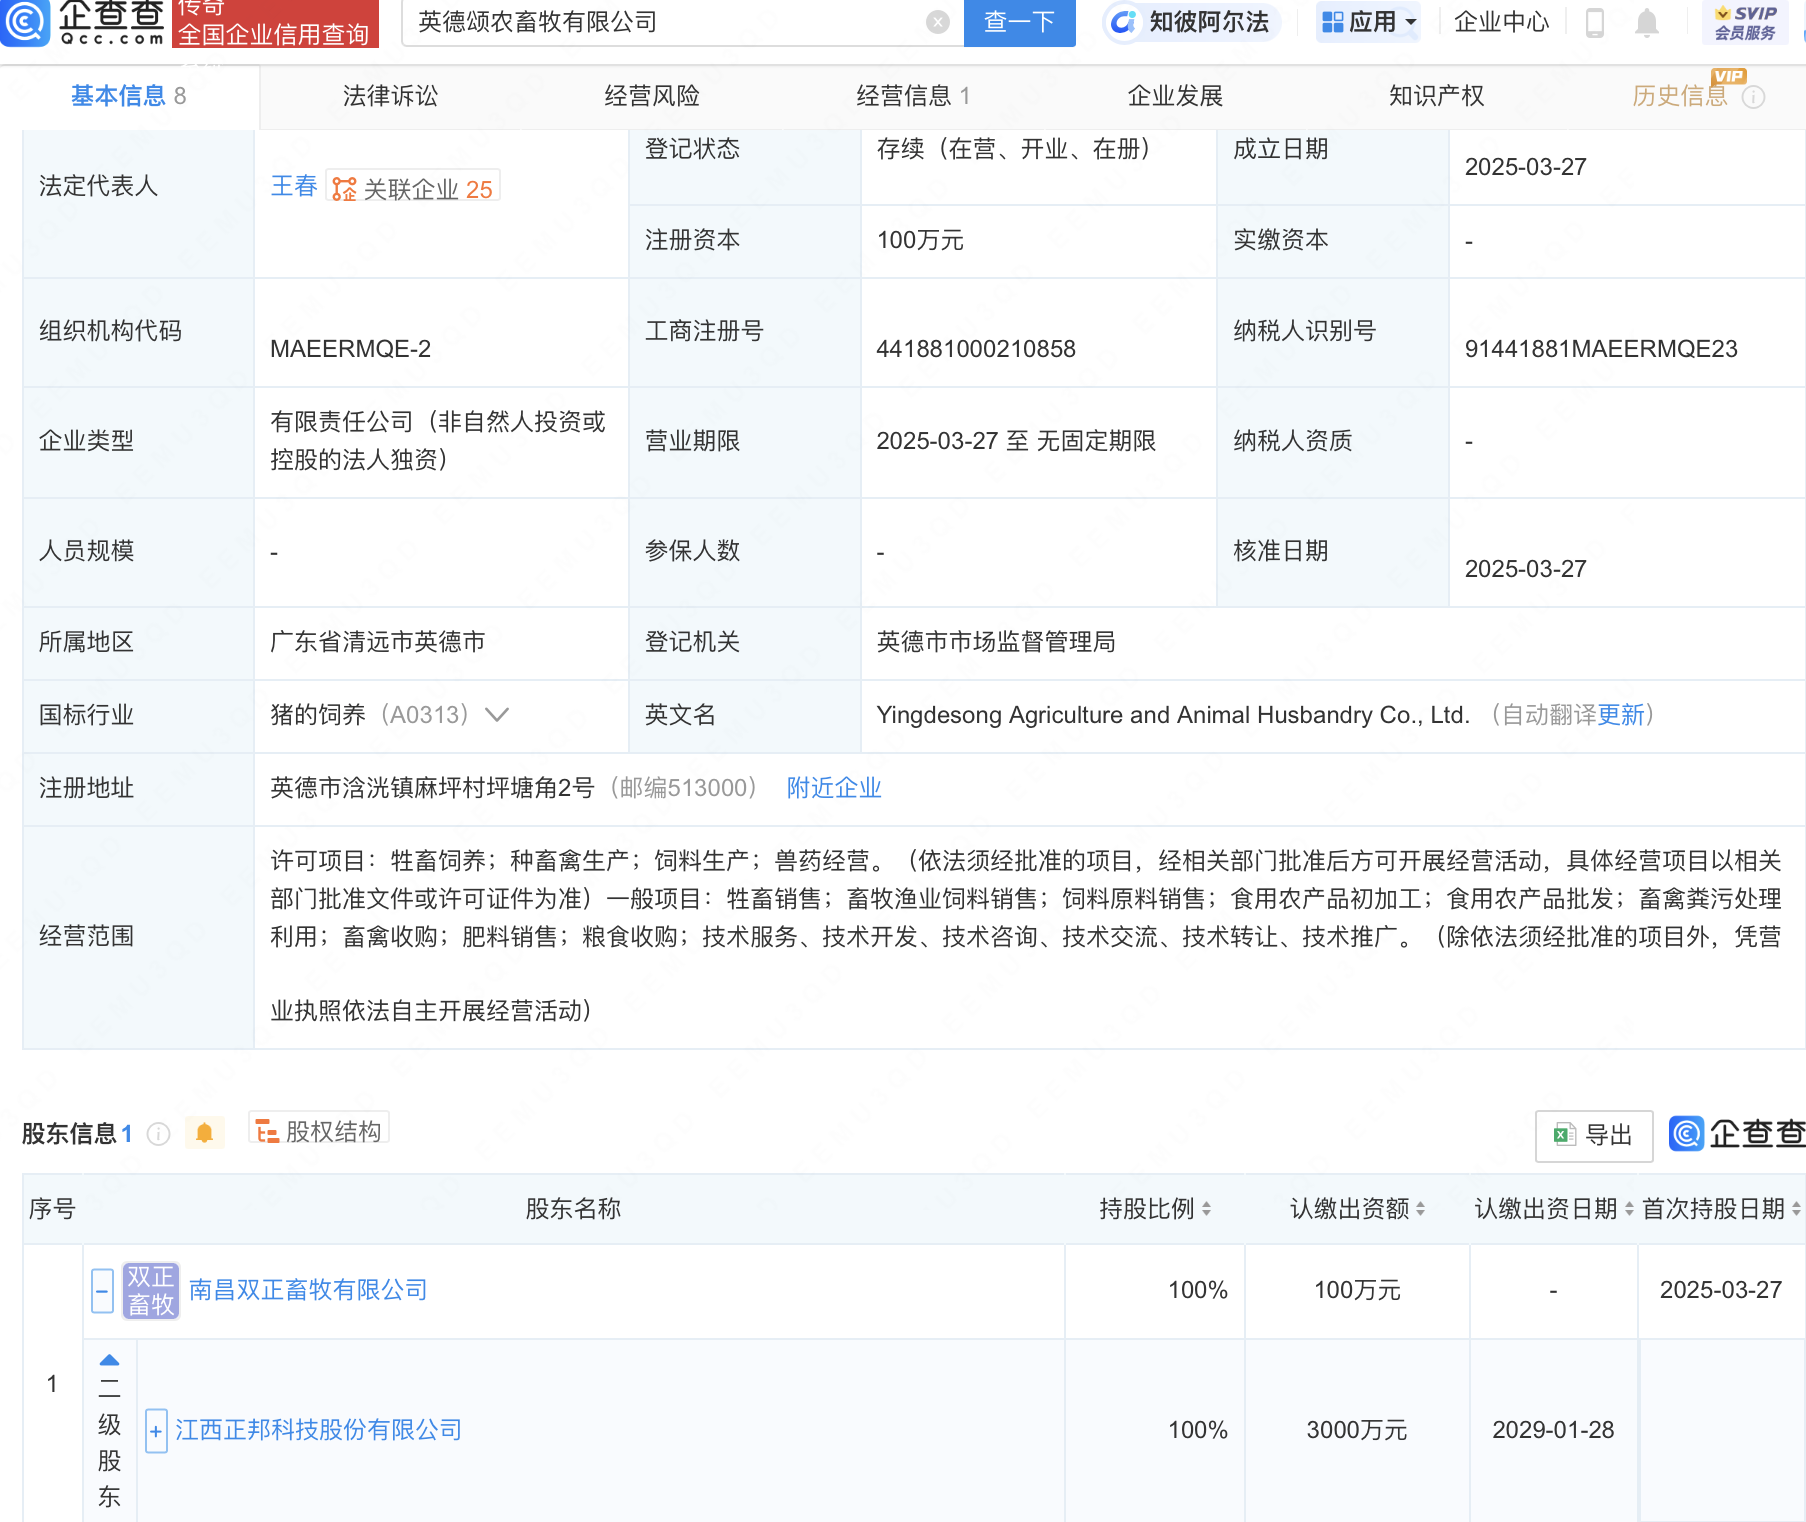Click 附近企业 link
This screenshot has height=1522, width=1806.
(834, 788)
